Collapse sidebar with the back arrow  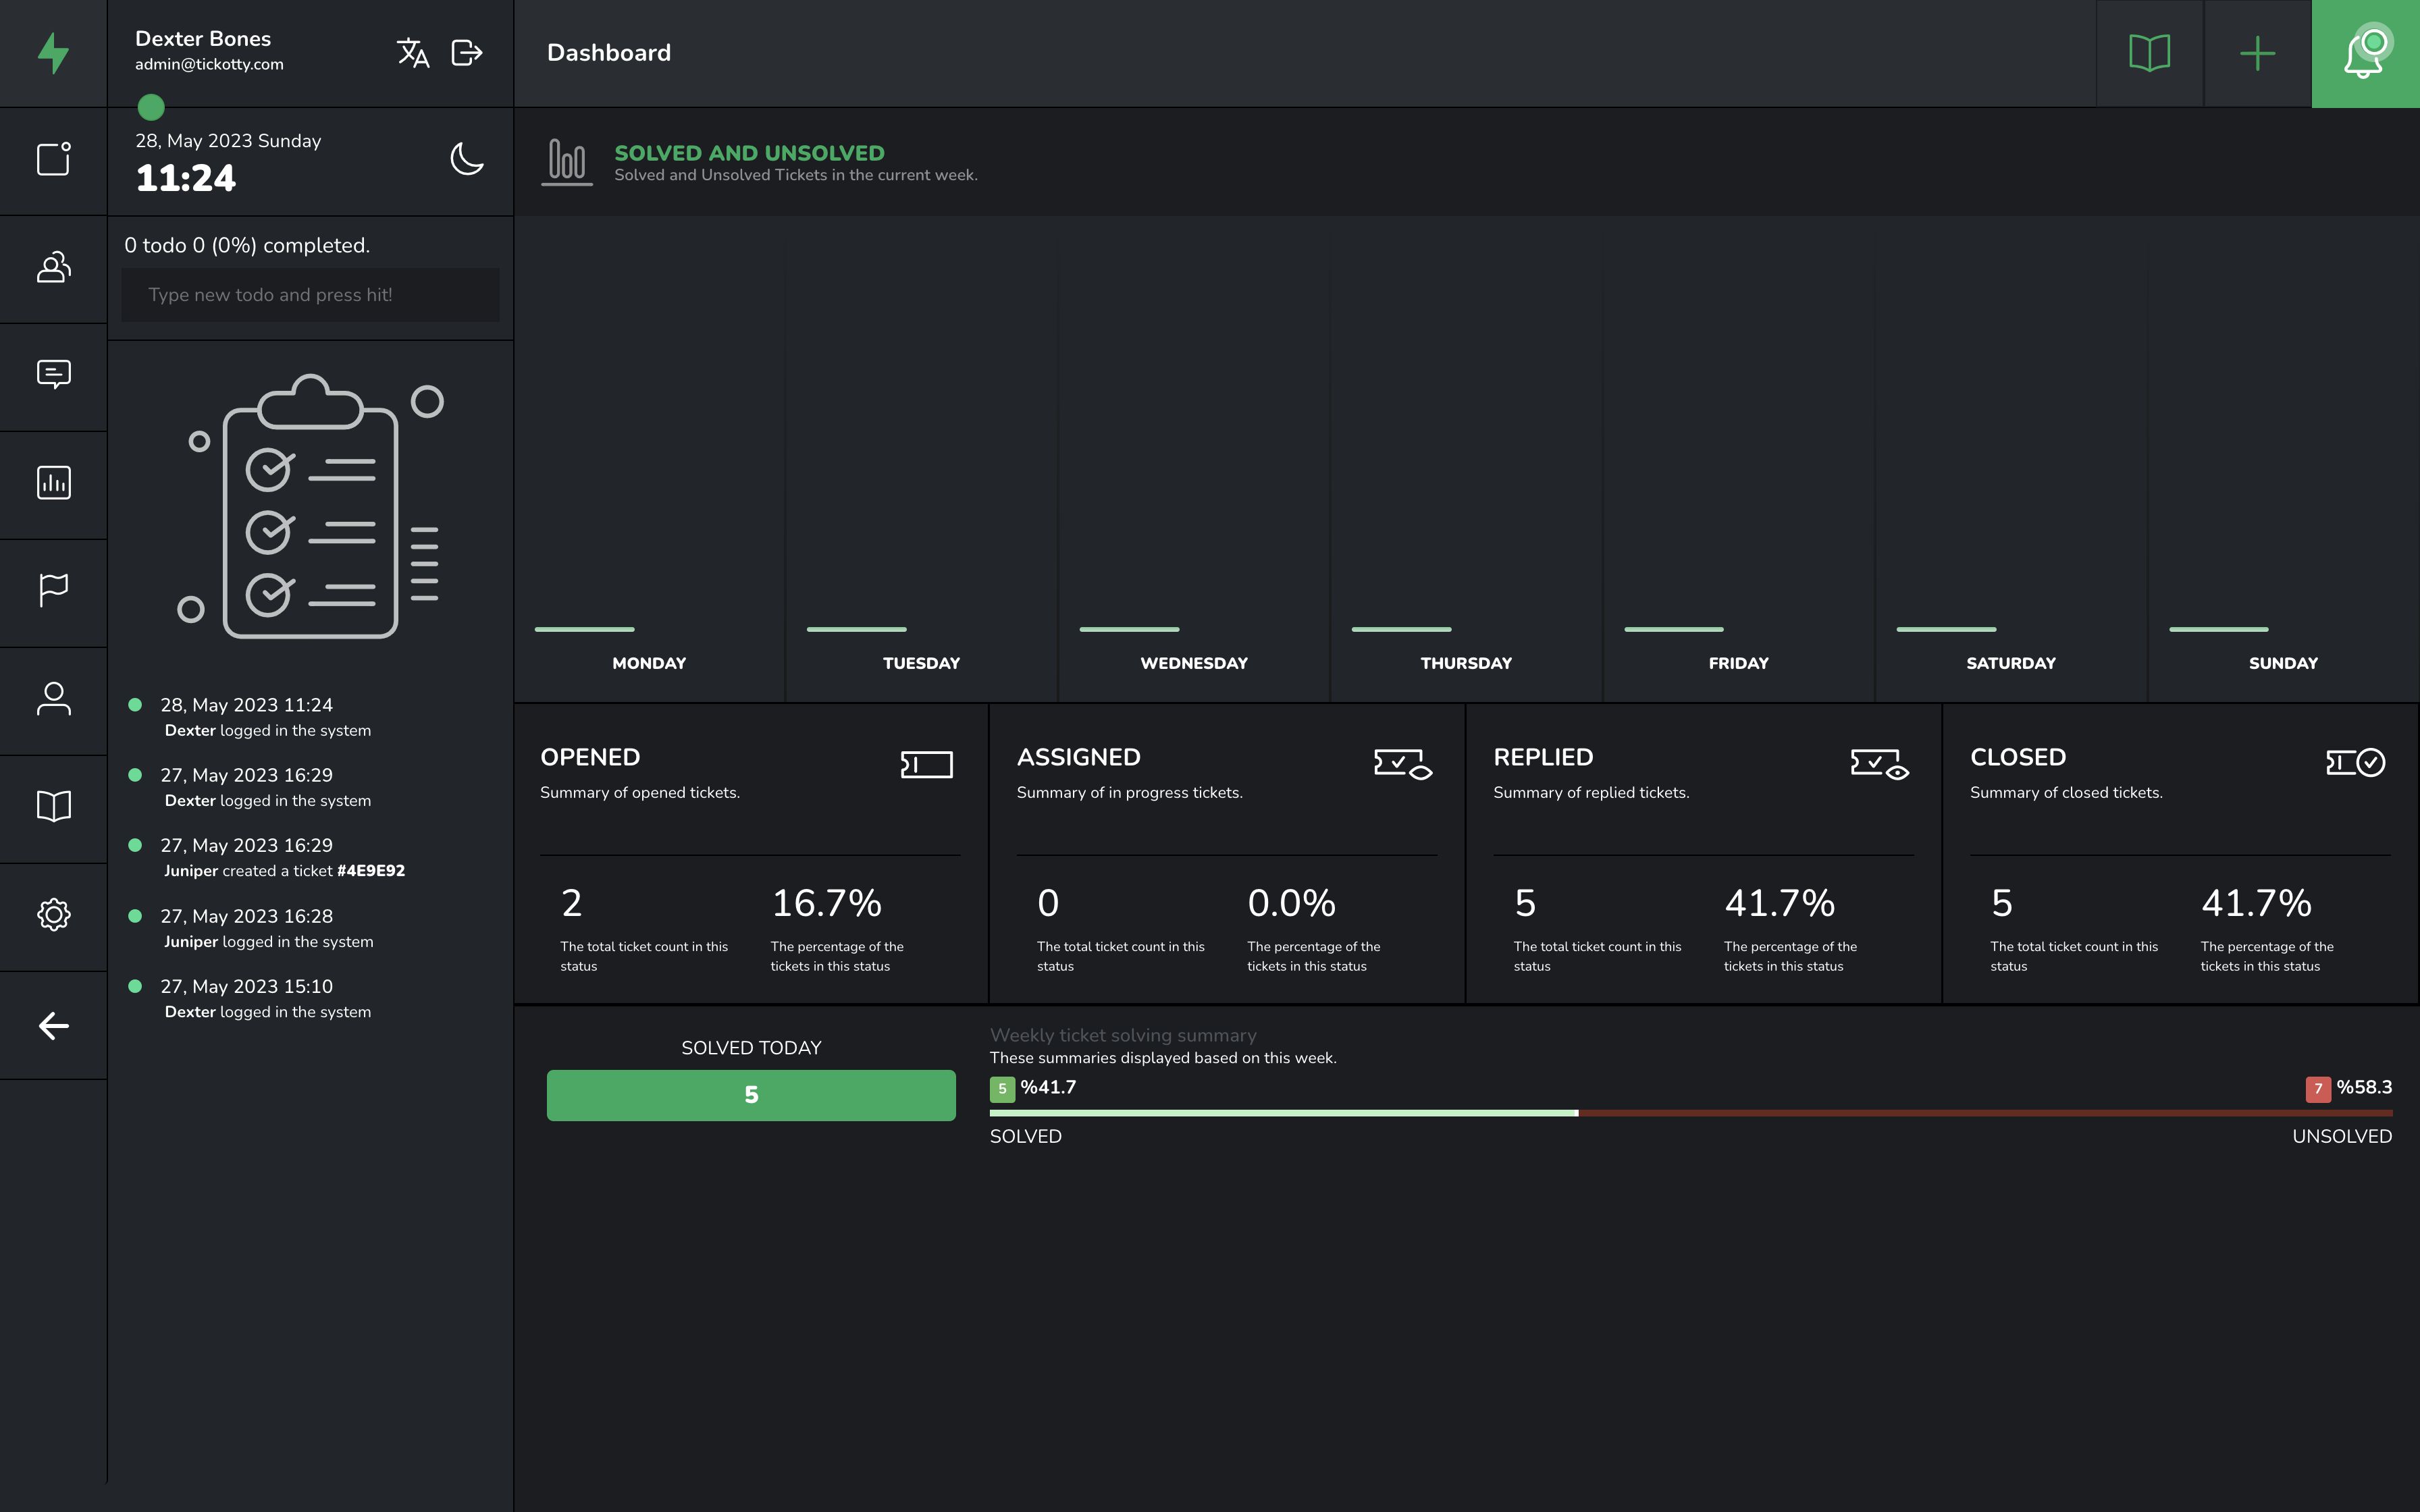pyautogui.click(x=53, y=1025)
